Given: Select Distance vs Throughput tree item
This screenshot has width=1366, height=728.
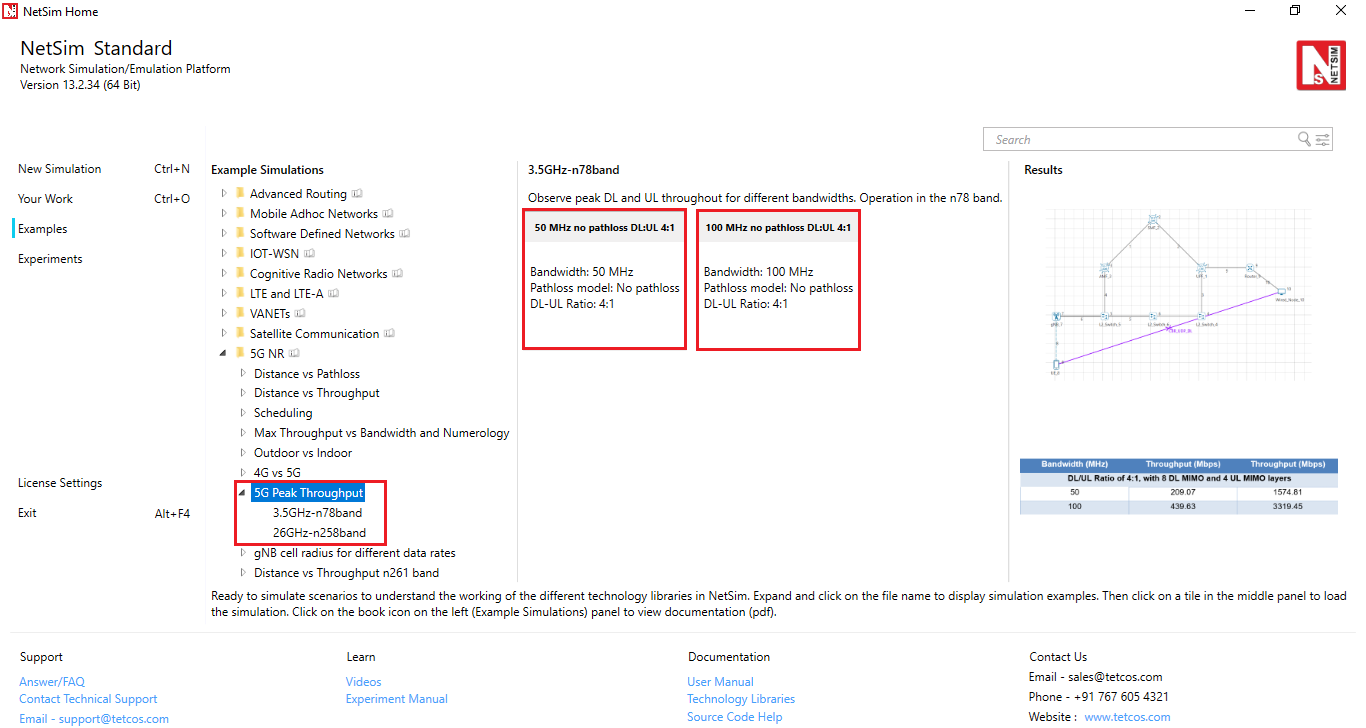Looking at the screenshot, I should click(x=316, y=393).
